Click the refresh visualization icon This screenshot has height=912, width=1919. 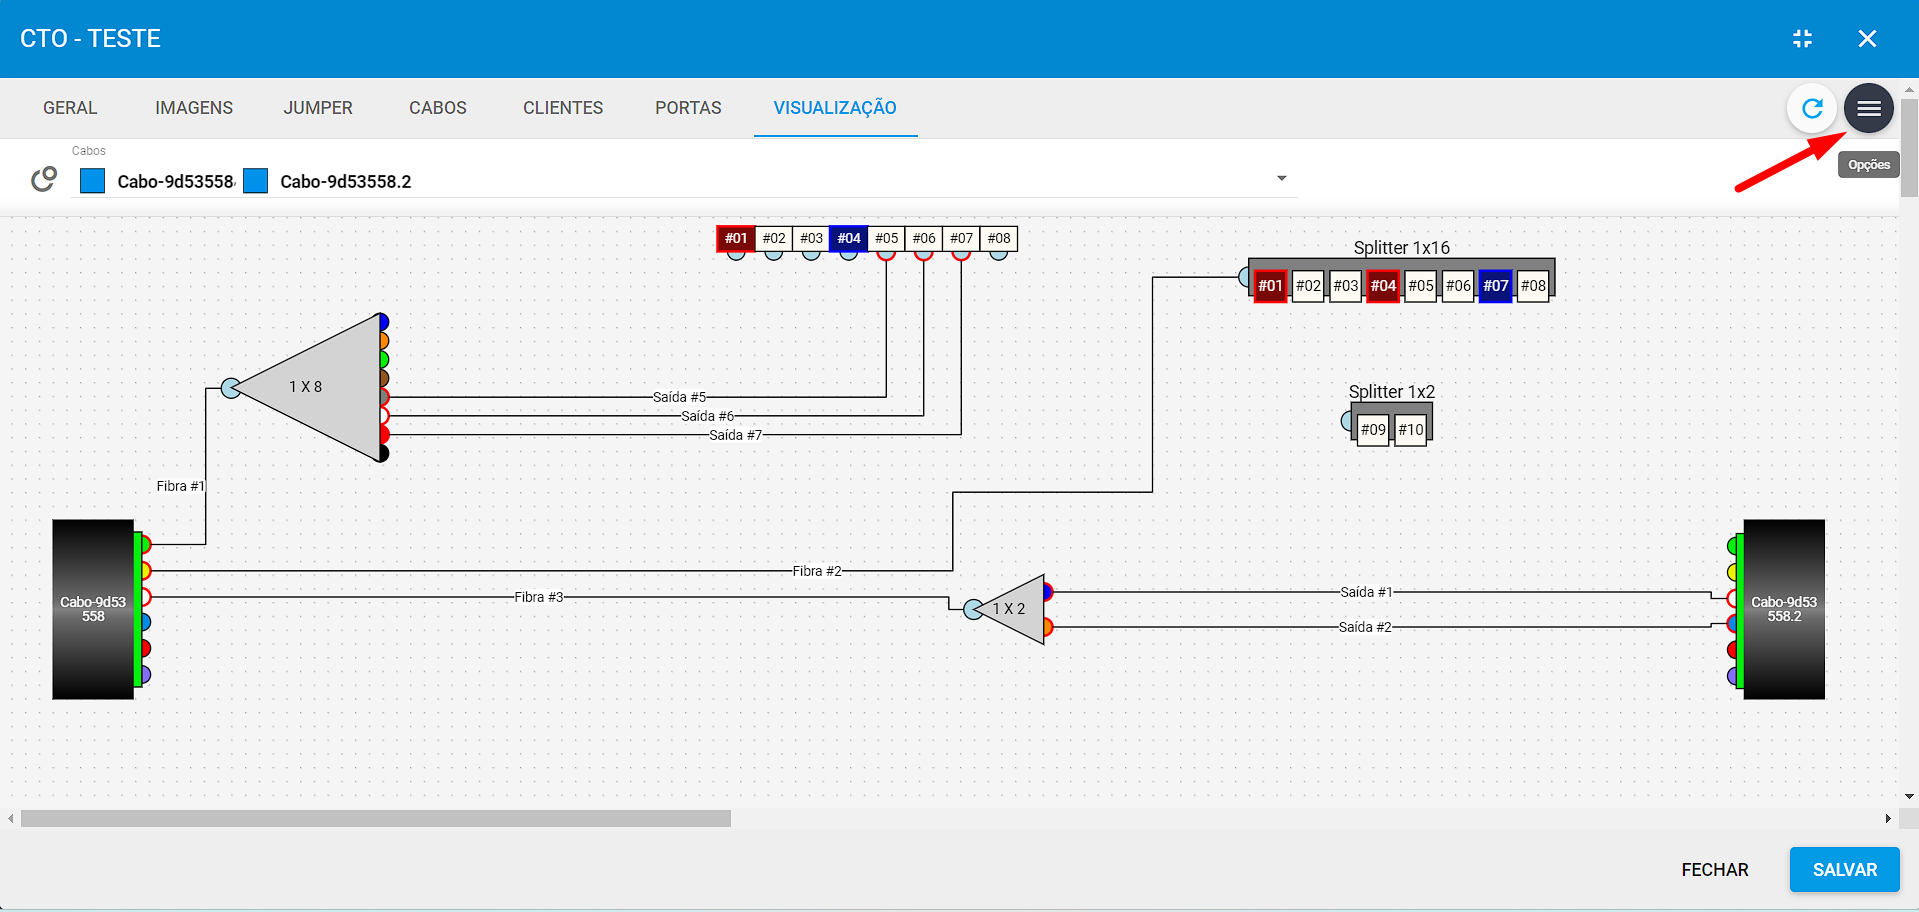[1812, 108]
